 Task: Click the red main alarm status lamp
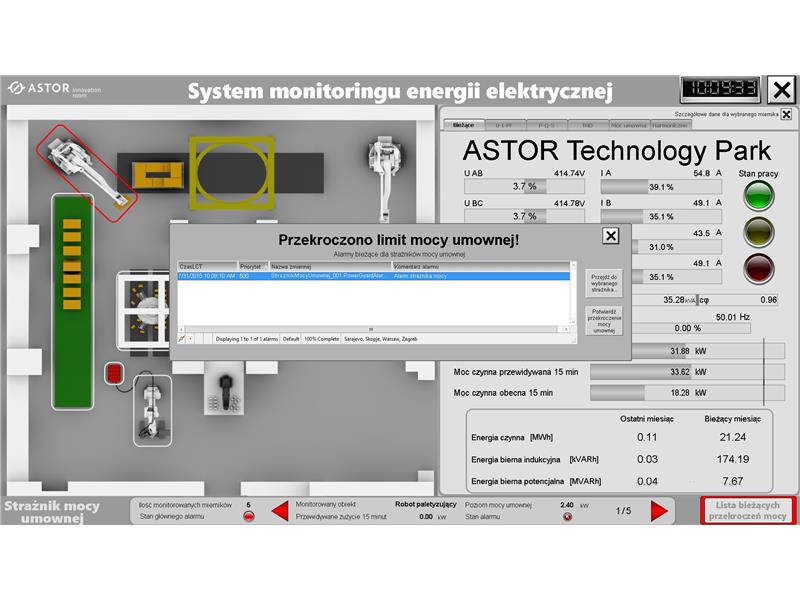tap(248, 517)
